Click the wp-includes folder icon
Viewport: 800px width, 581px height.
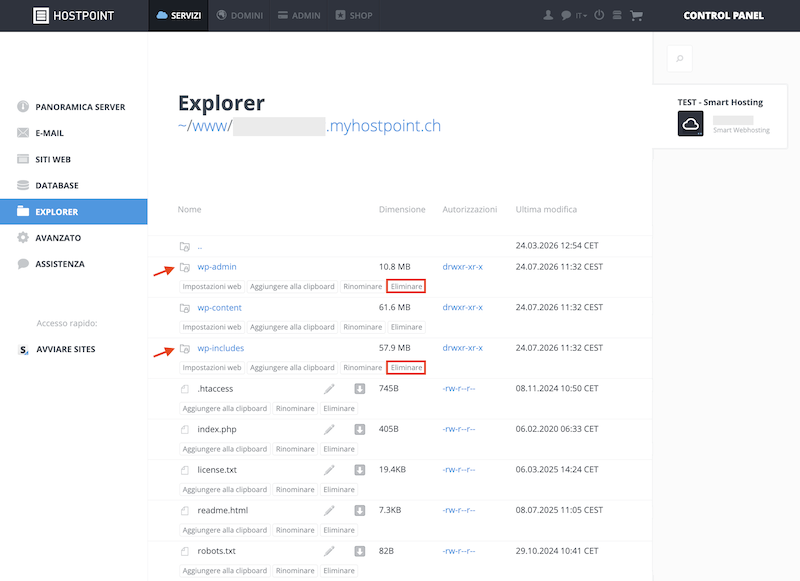pos(185,349)
